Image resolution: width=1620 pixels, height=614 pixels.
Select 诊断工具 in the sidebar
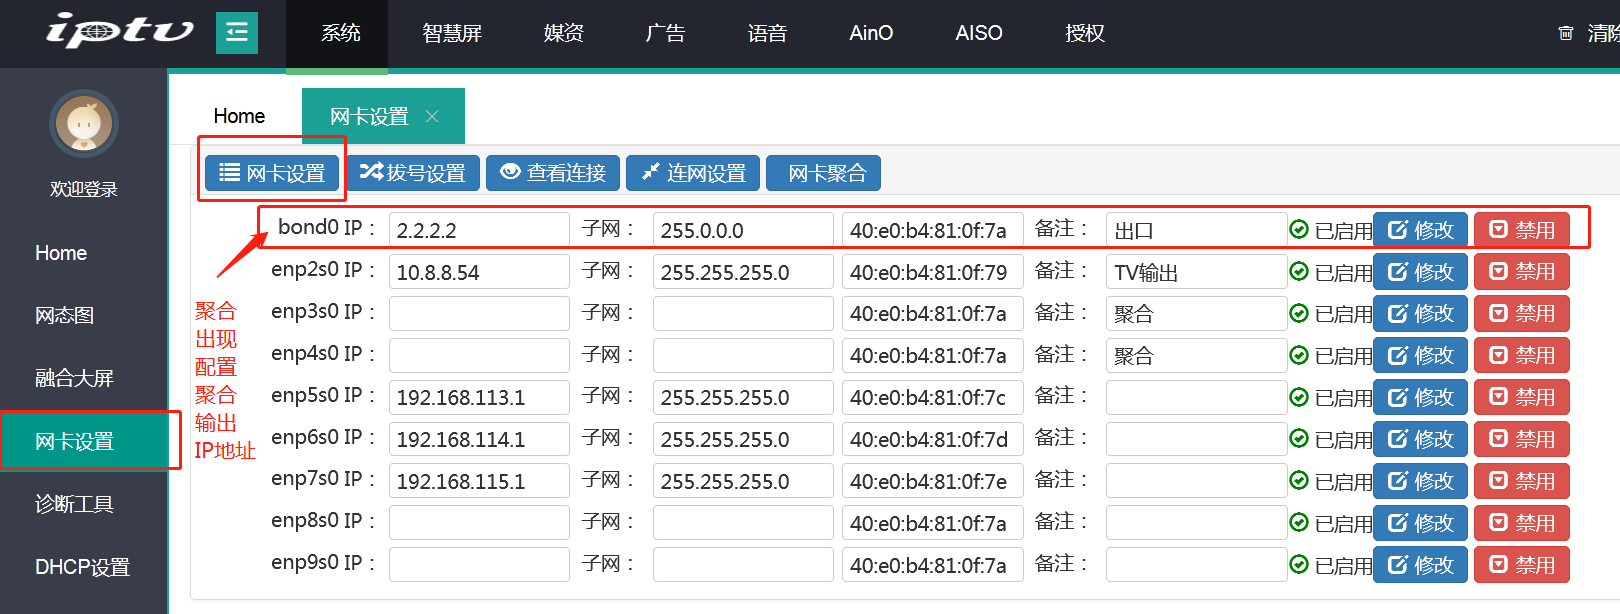[x=74, y=504]
